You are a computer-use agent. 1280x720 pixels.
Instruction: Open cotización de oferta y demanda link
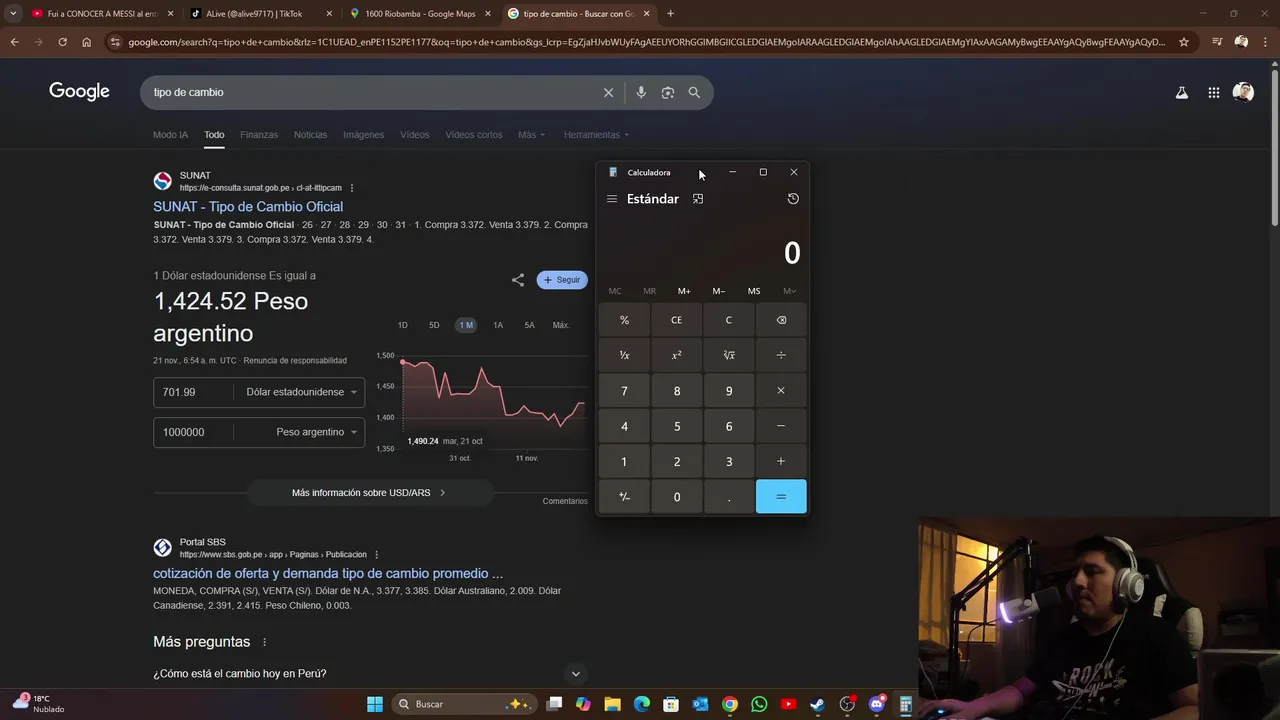point(328,574)
